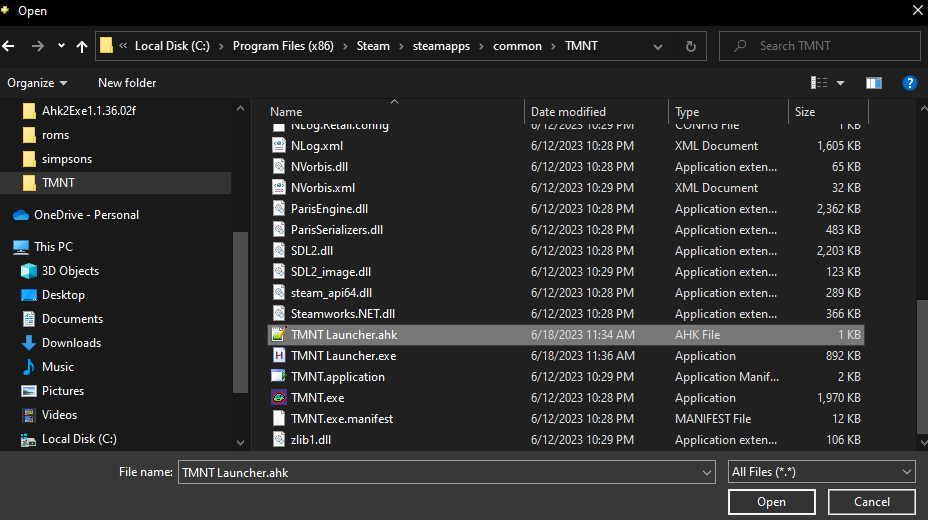This screenshot has height=520, width=928.
Task: Open the Help icon
Action: click(x=909, y=83)
